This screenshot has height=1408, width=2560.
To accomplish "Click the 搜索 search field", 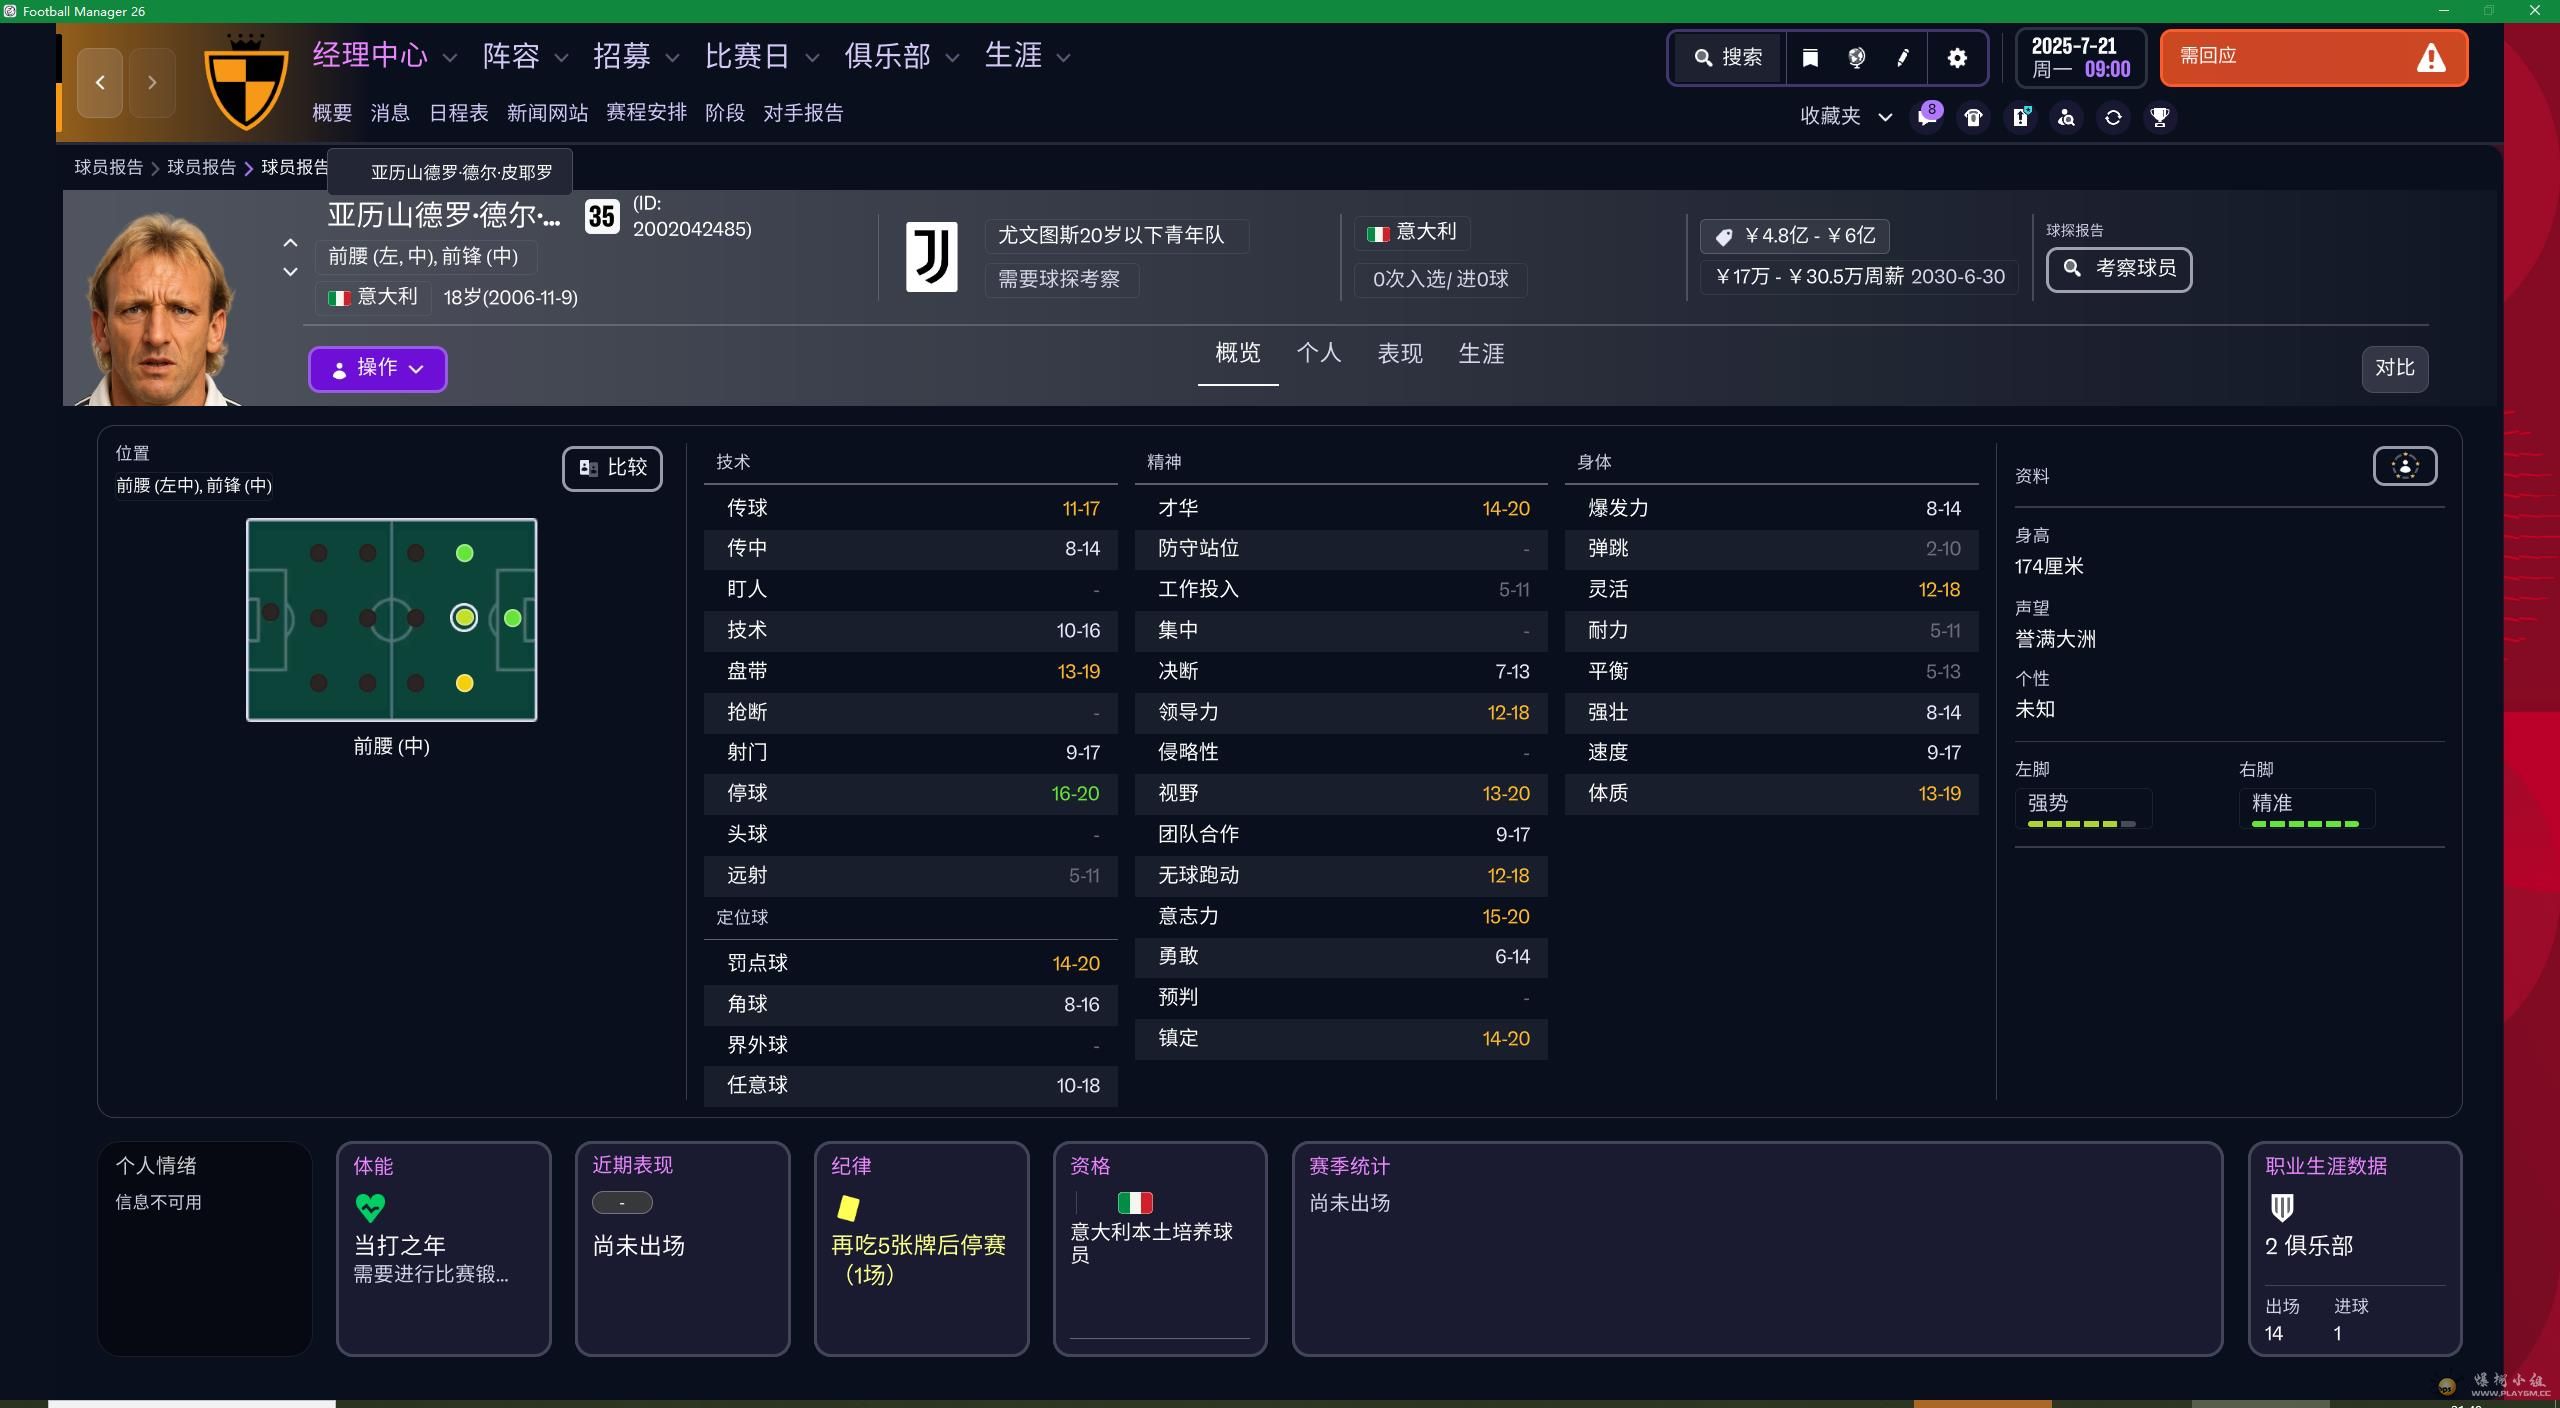I will point(1727,58).
